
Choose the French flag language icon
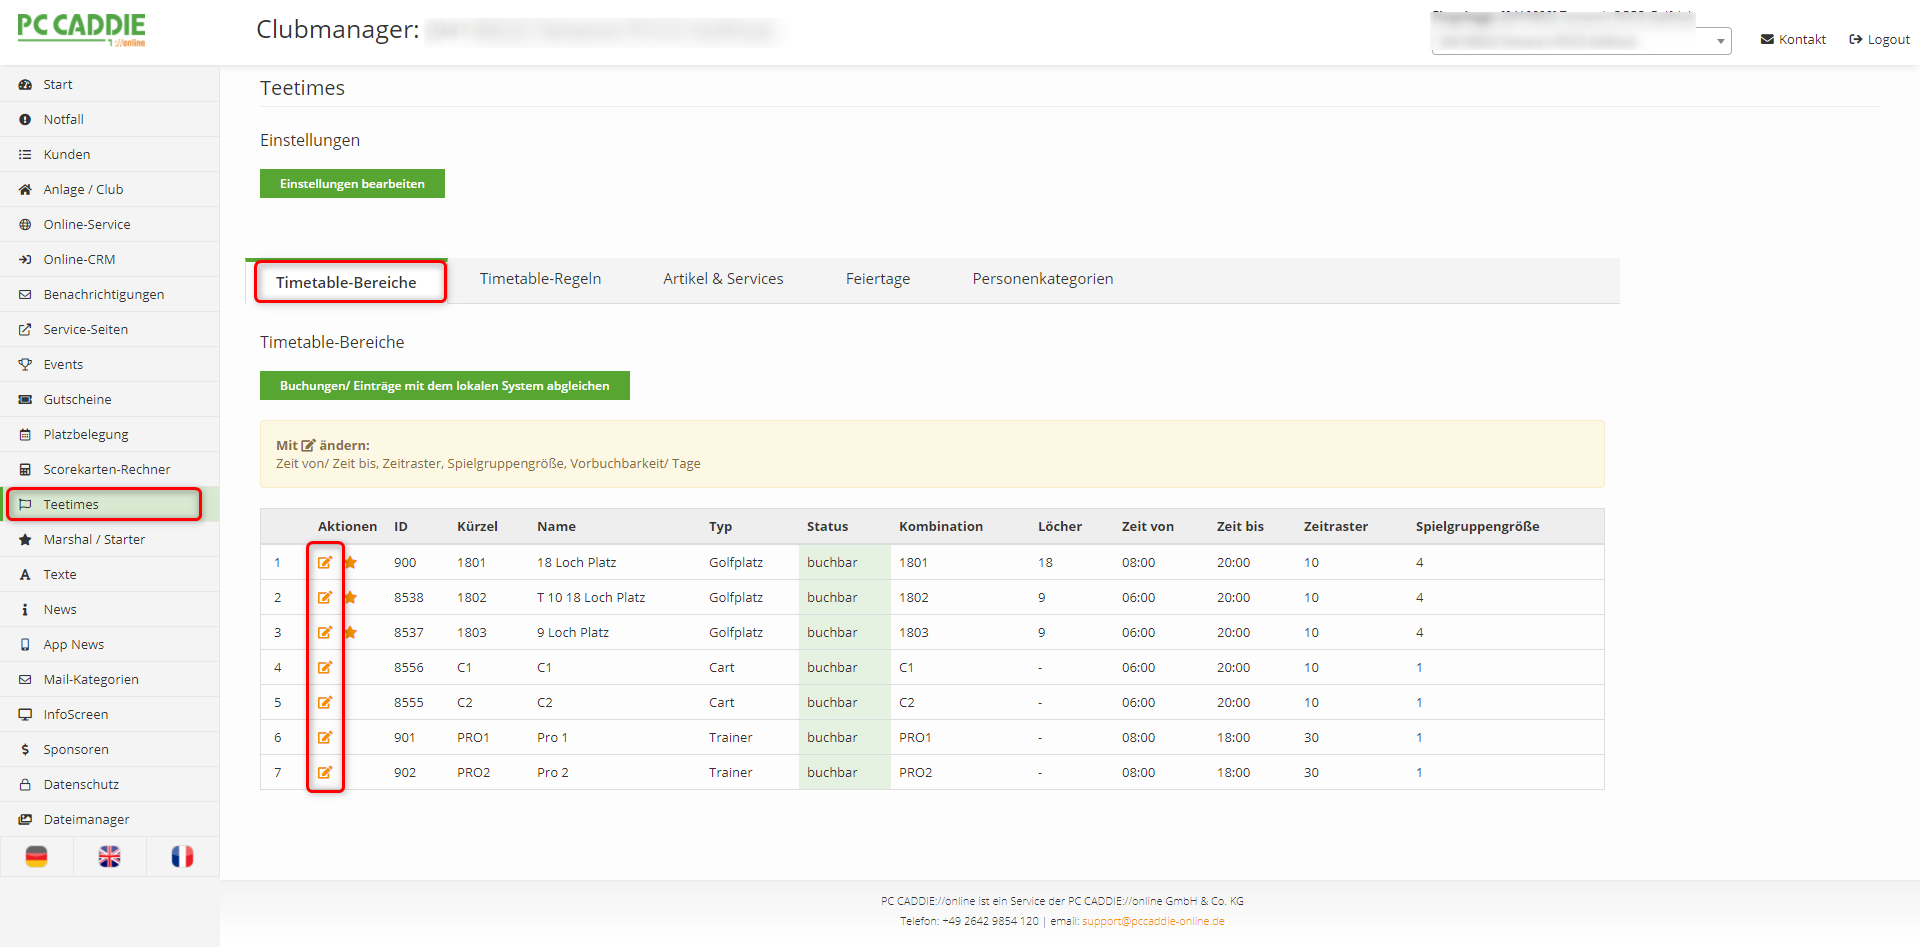[x=182, y=857]
